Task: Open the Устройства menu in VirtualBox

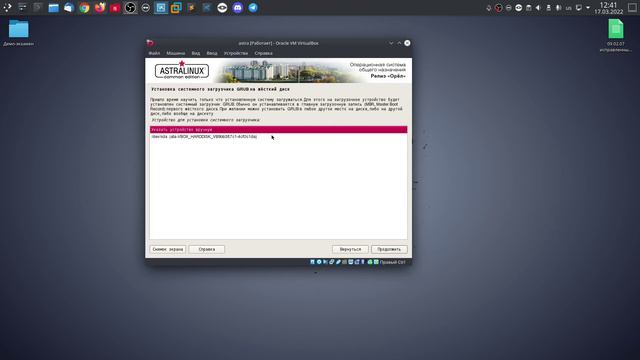Action: tap(236, 53)
